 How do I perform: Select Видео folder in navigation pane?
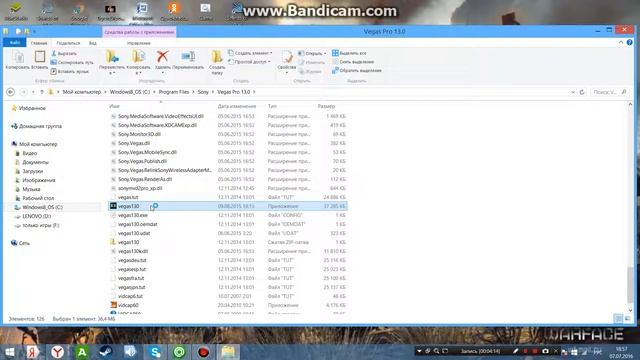point(29,153)
